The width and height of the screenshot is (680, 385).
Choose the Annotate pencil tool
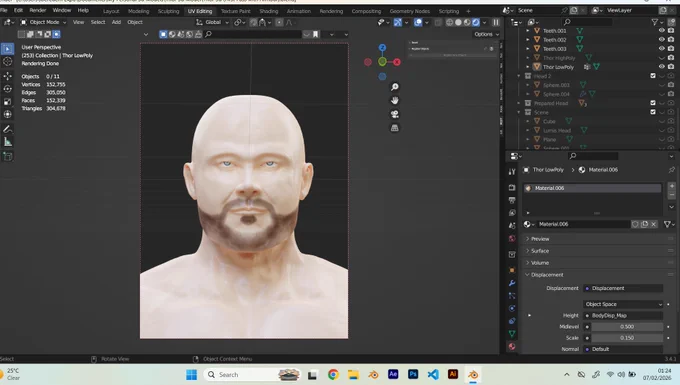click(7, 129)
